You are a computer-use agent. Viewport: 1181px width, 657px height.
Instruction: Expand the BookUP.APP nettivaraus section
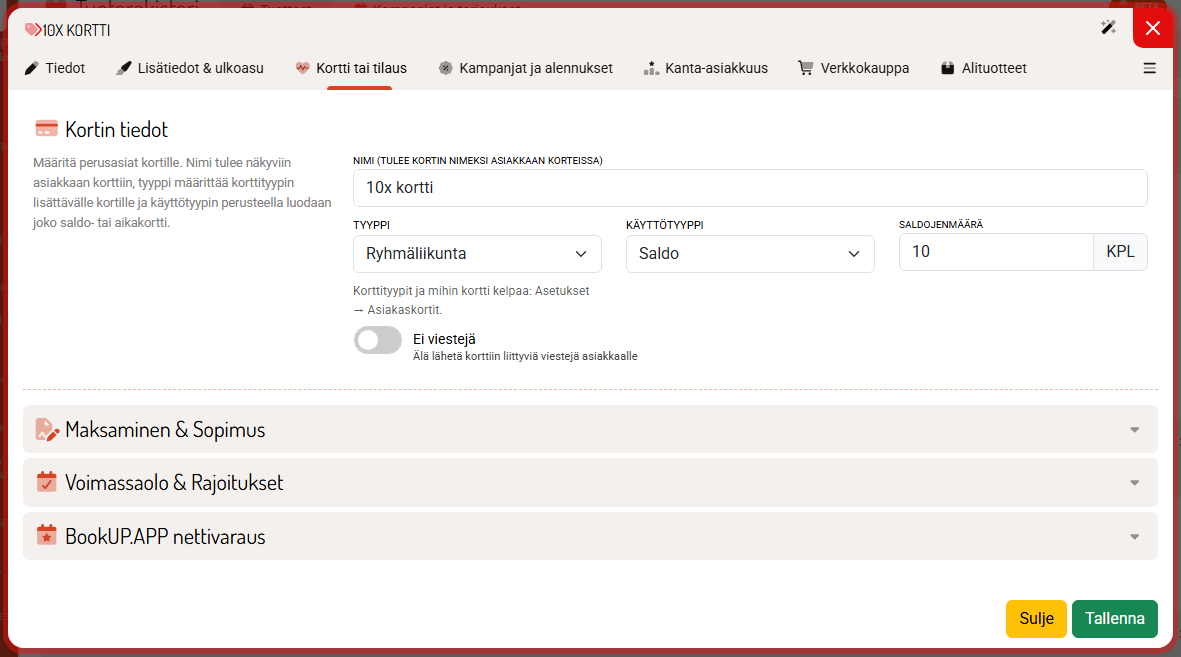click(x=590, y=536)
